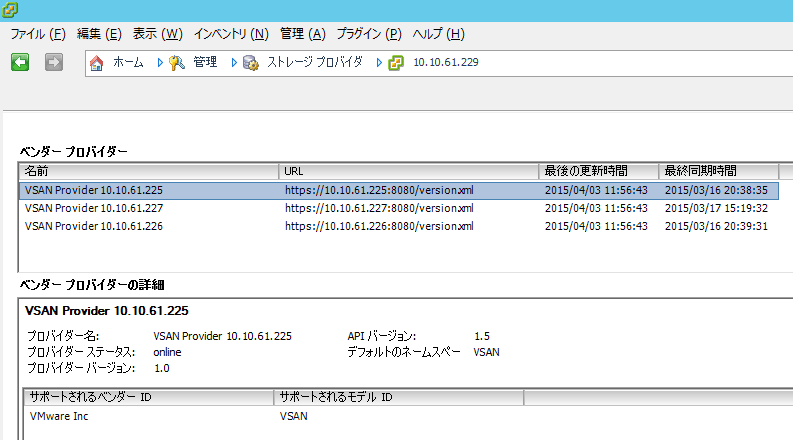Click the green Back navigation arrow

(20, 62)
